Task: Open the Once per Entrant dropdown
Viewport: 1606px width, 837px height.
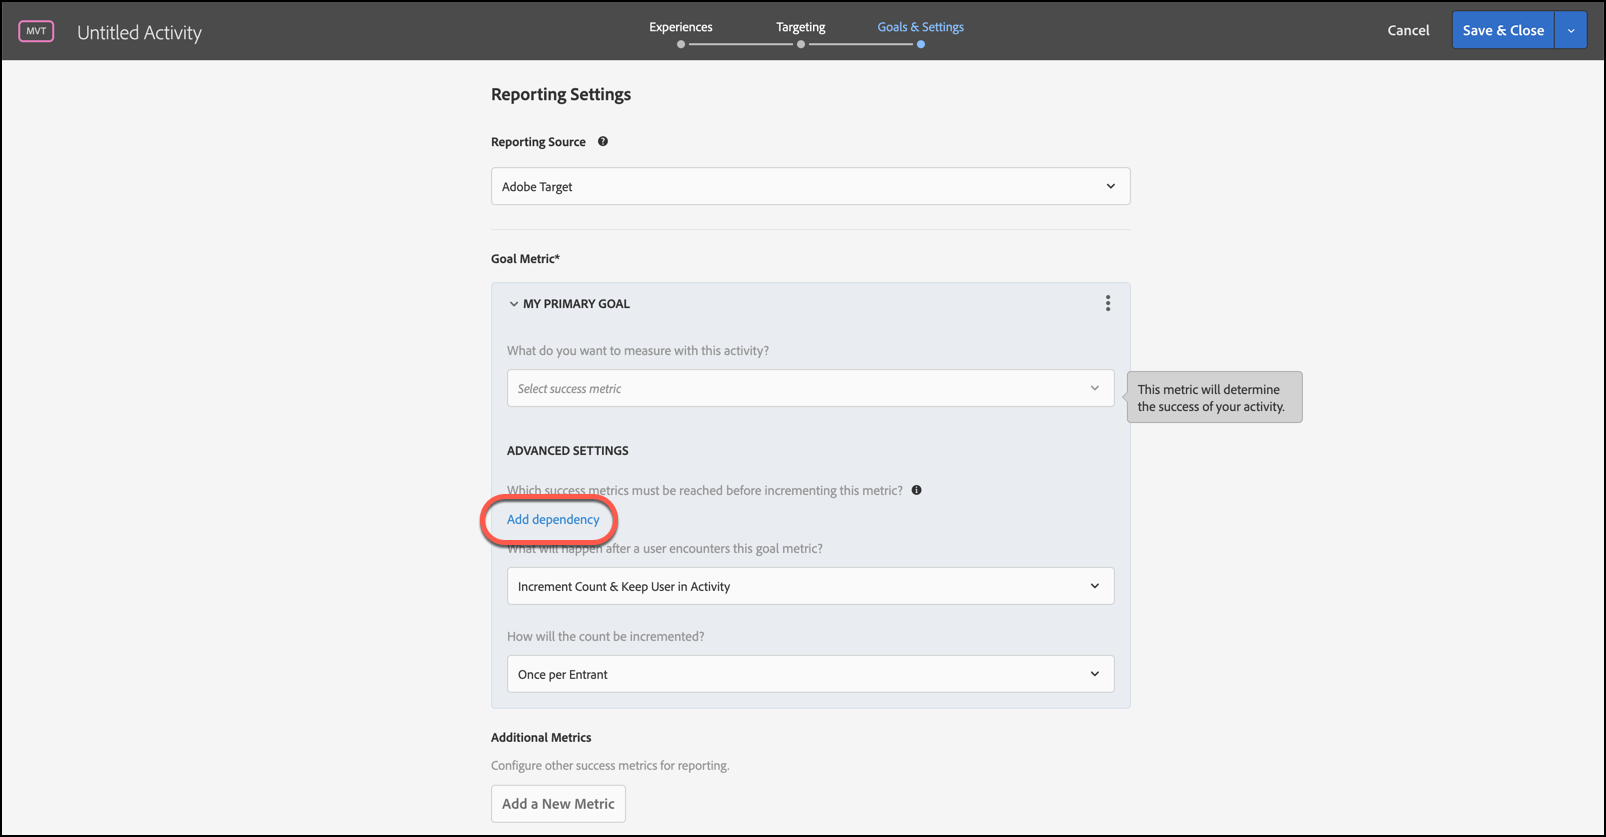Action: [x=810, y=674]
